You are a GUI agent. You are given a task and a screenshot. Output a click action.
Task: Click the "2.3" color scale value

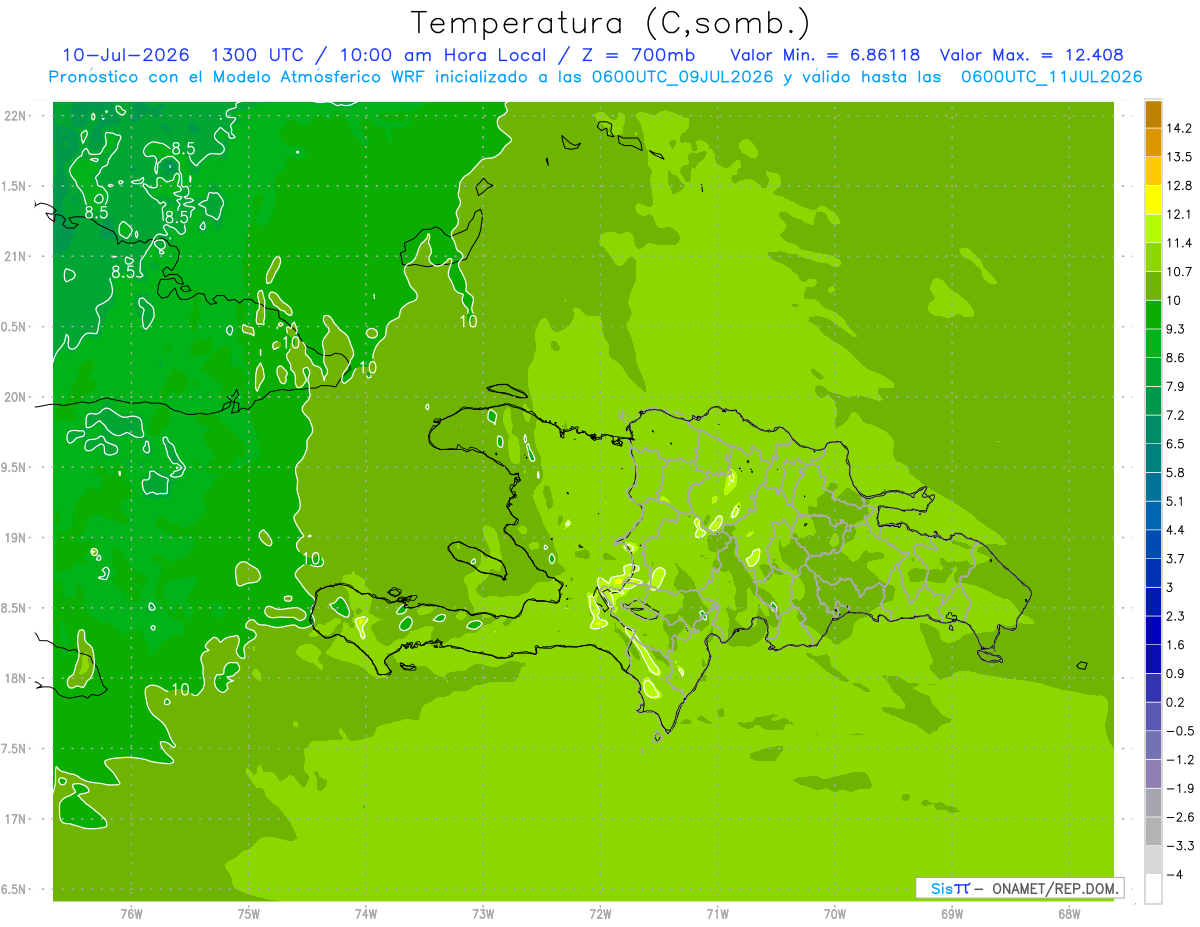click(x=1176, y=616)
